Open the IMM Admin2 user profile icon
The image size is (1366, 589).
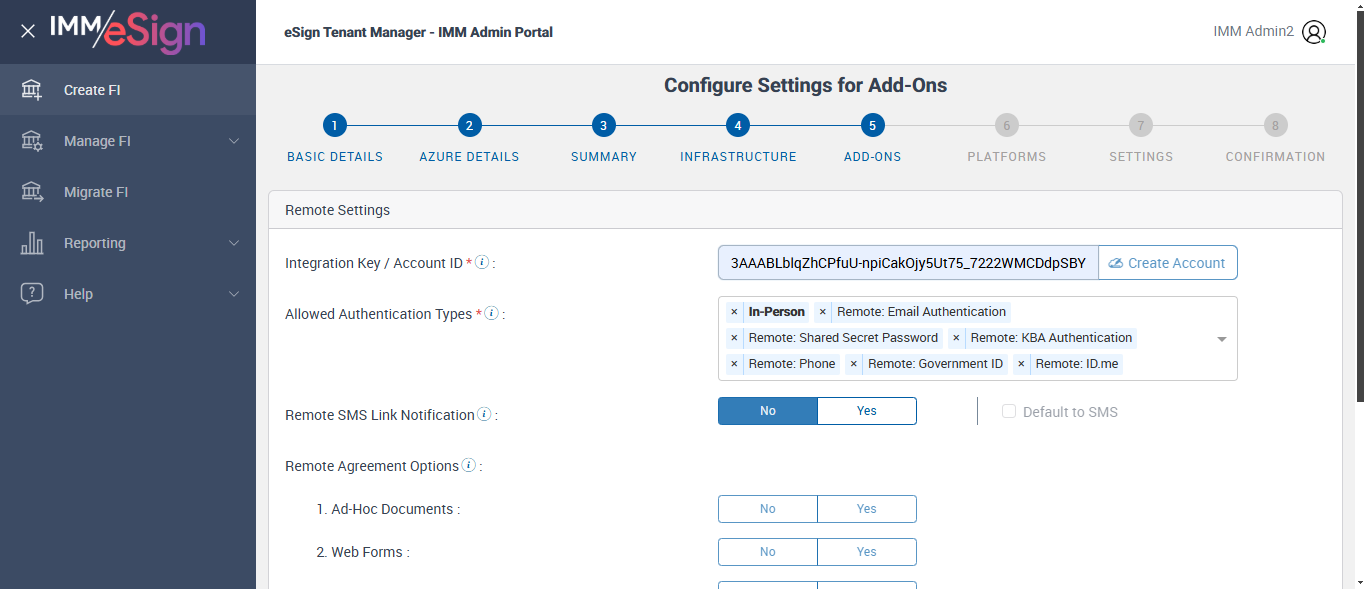pos(1314,32)
